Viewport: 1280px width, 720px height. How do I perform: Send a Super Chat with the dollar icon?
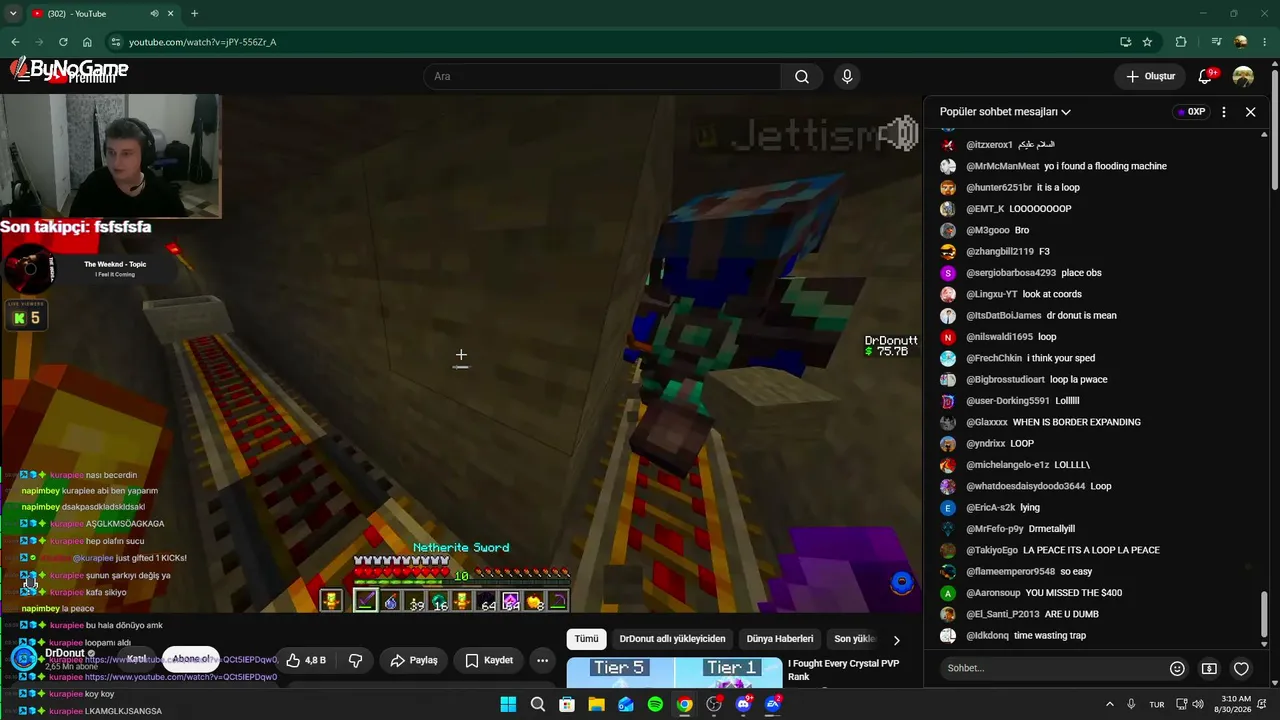coord(1209,668)
